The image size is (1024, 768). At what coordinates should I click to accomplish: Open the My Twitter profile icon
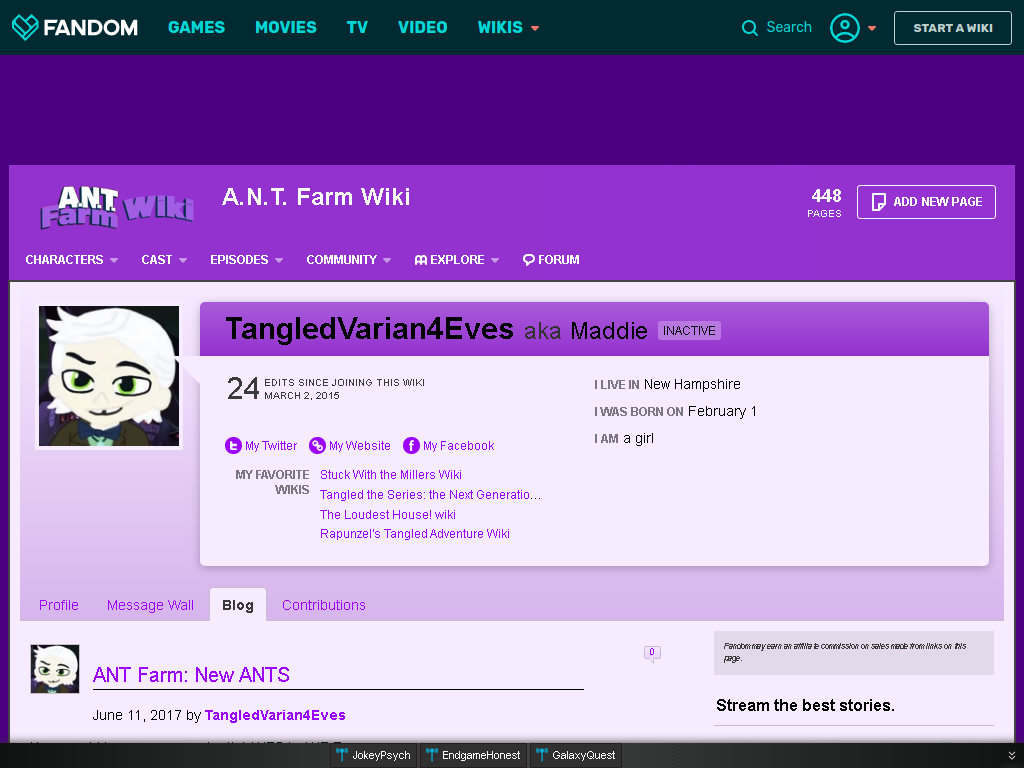233,445
